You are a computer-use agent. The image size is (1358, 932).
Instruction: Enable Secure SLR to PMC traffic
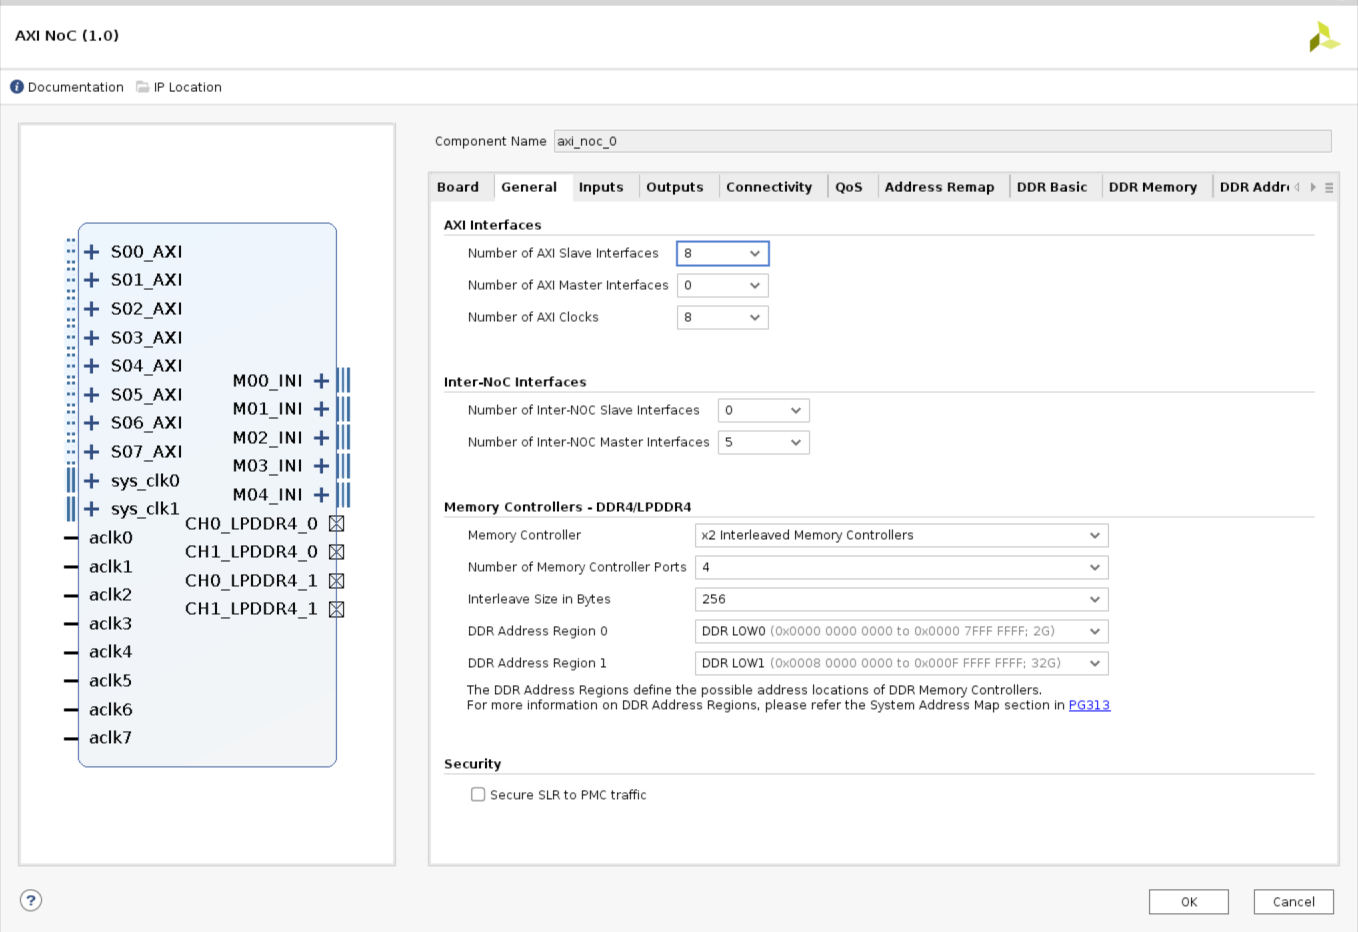click(x=478, y=795)
